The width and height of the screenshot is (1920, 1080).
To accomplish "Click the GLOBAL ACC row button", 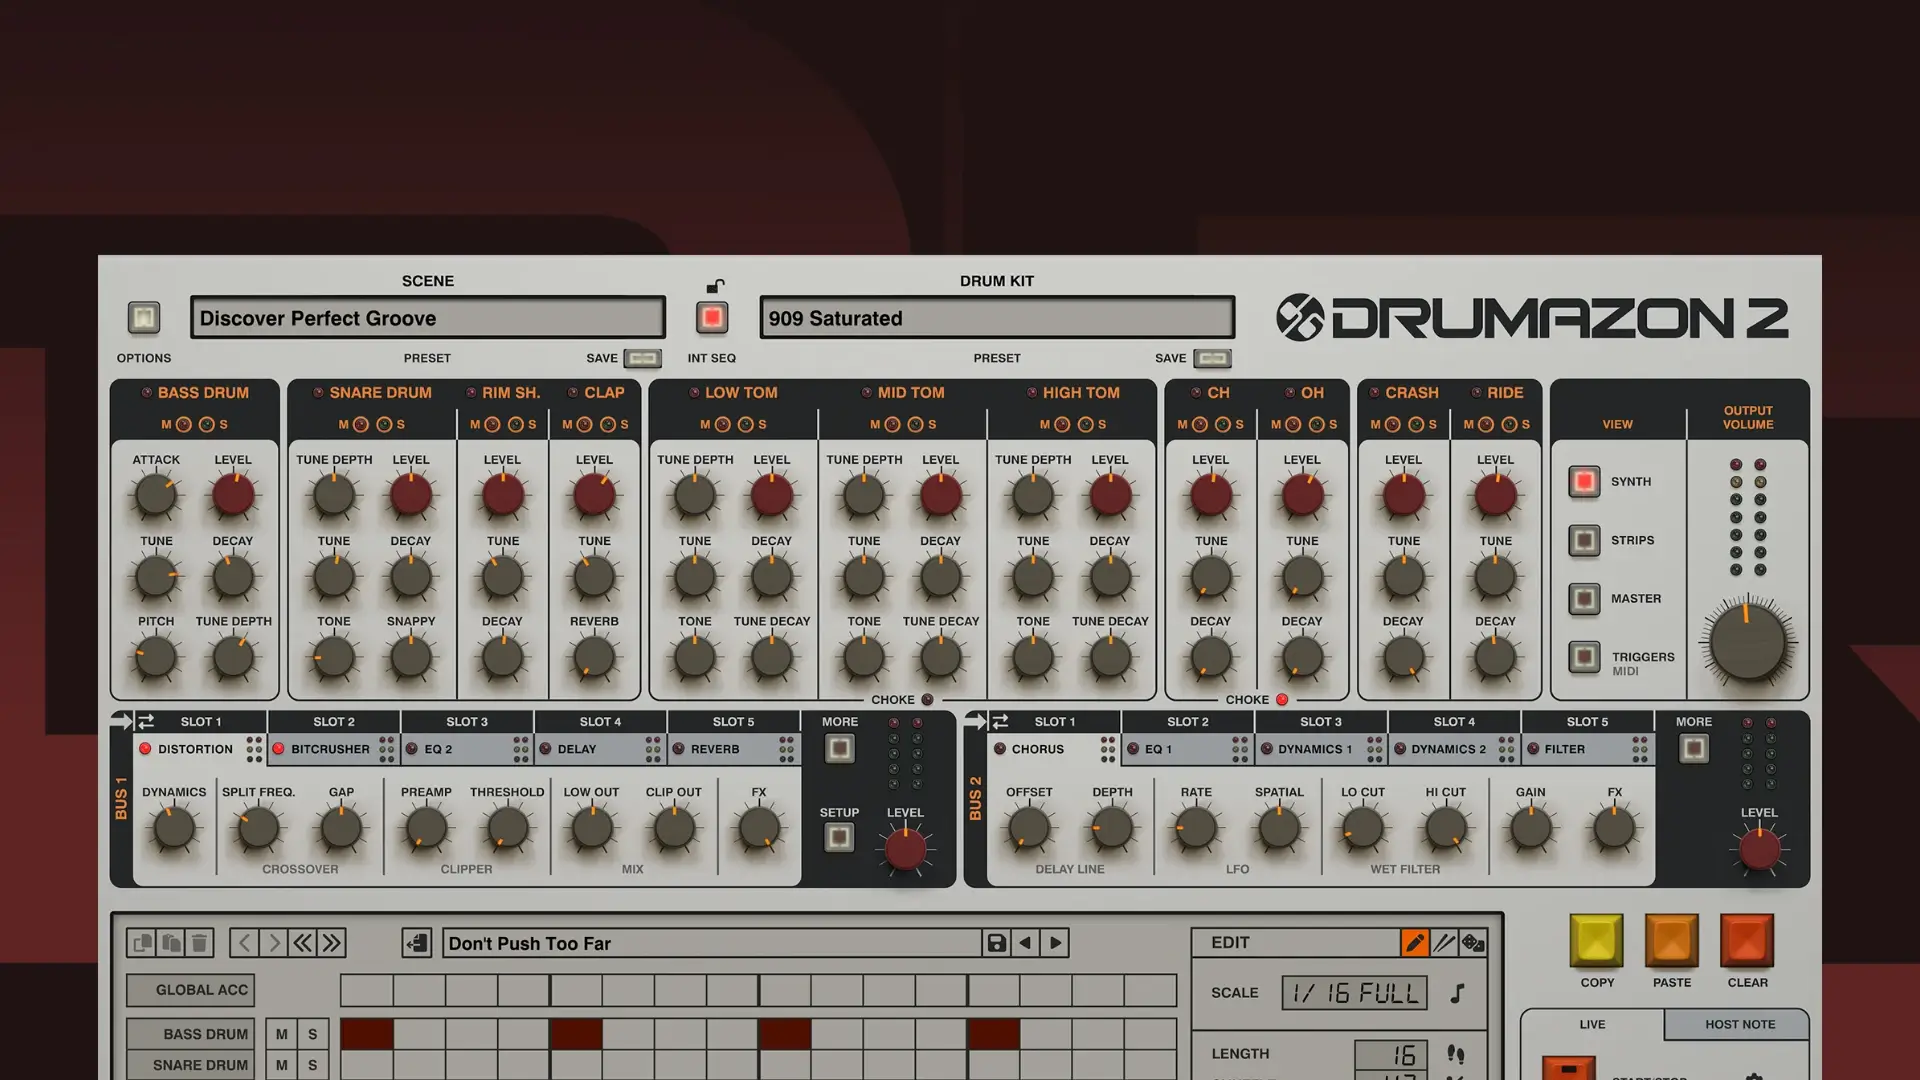I will [x=190, y=990].
